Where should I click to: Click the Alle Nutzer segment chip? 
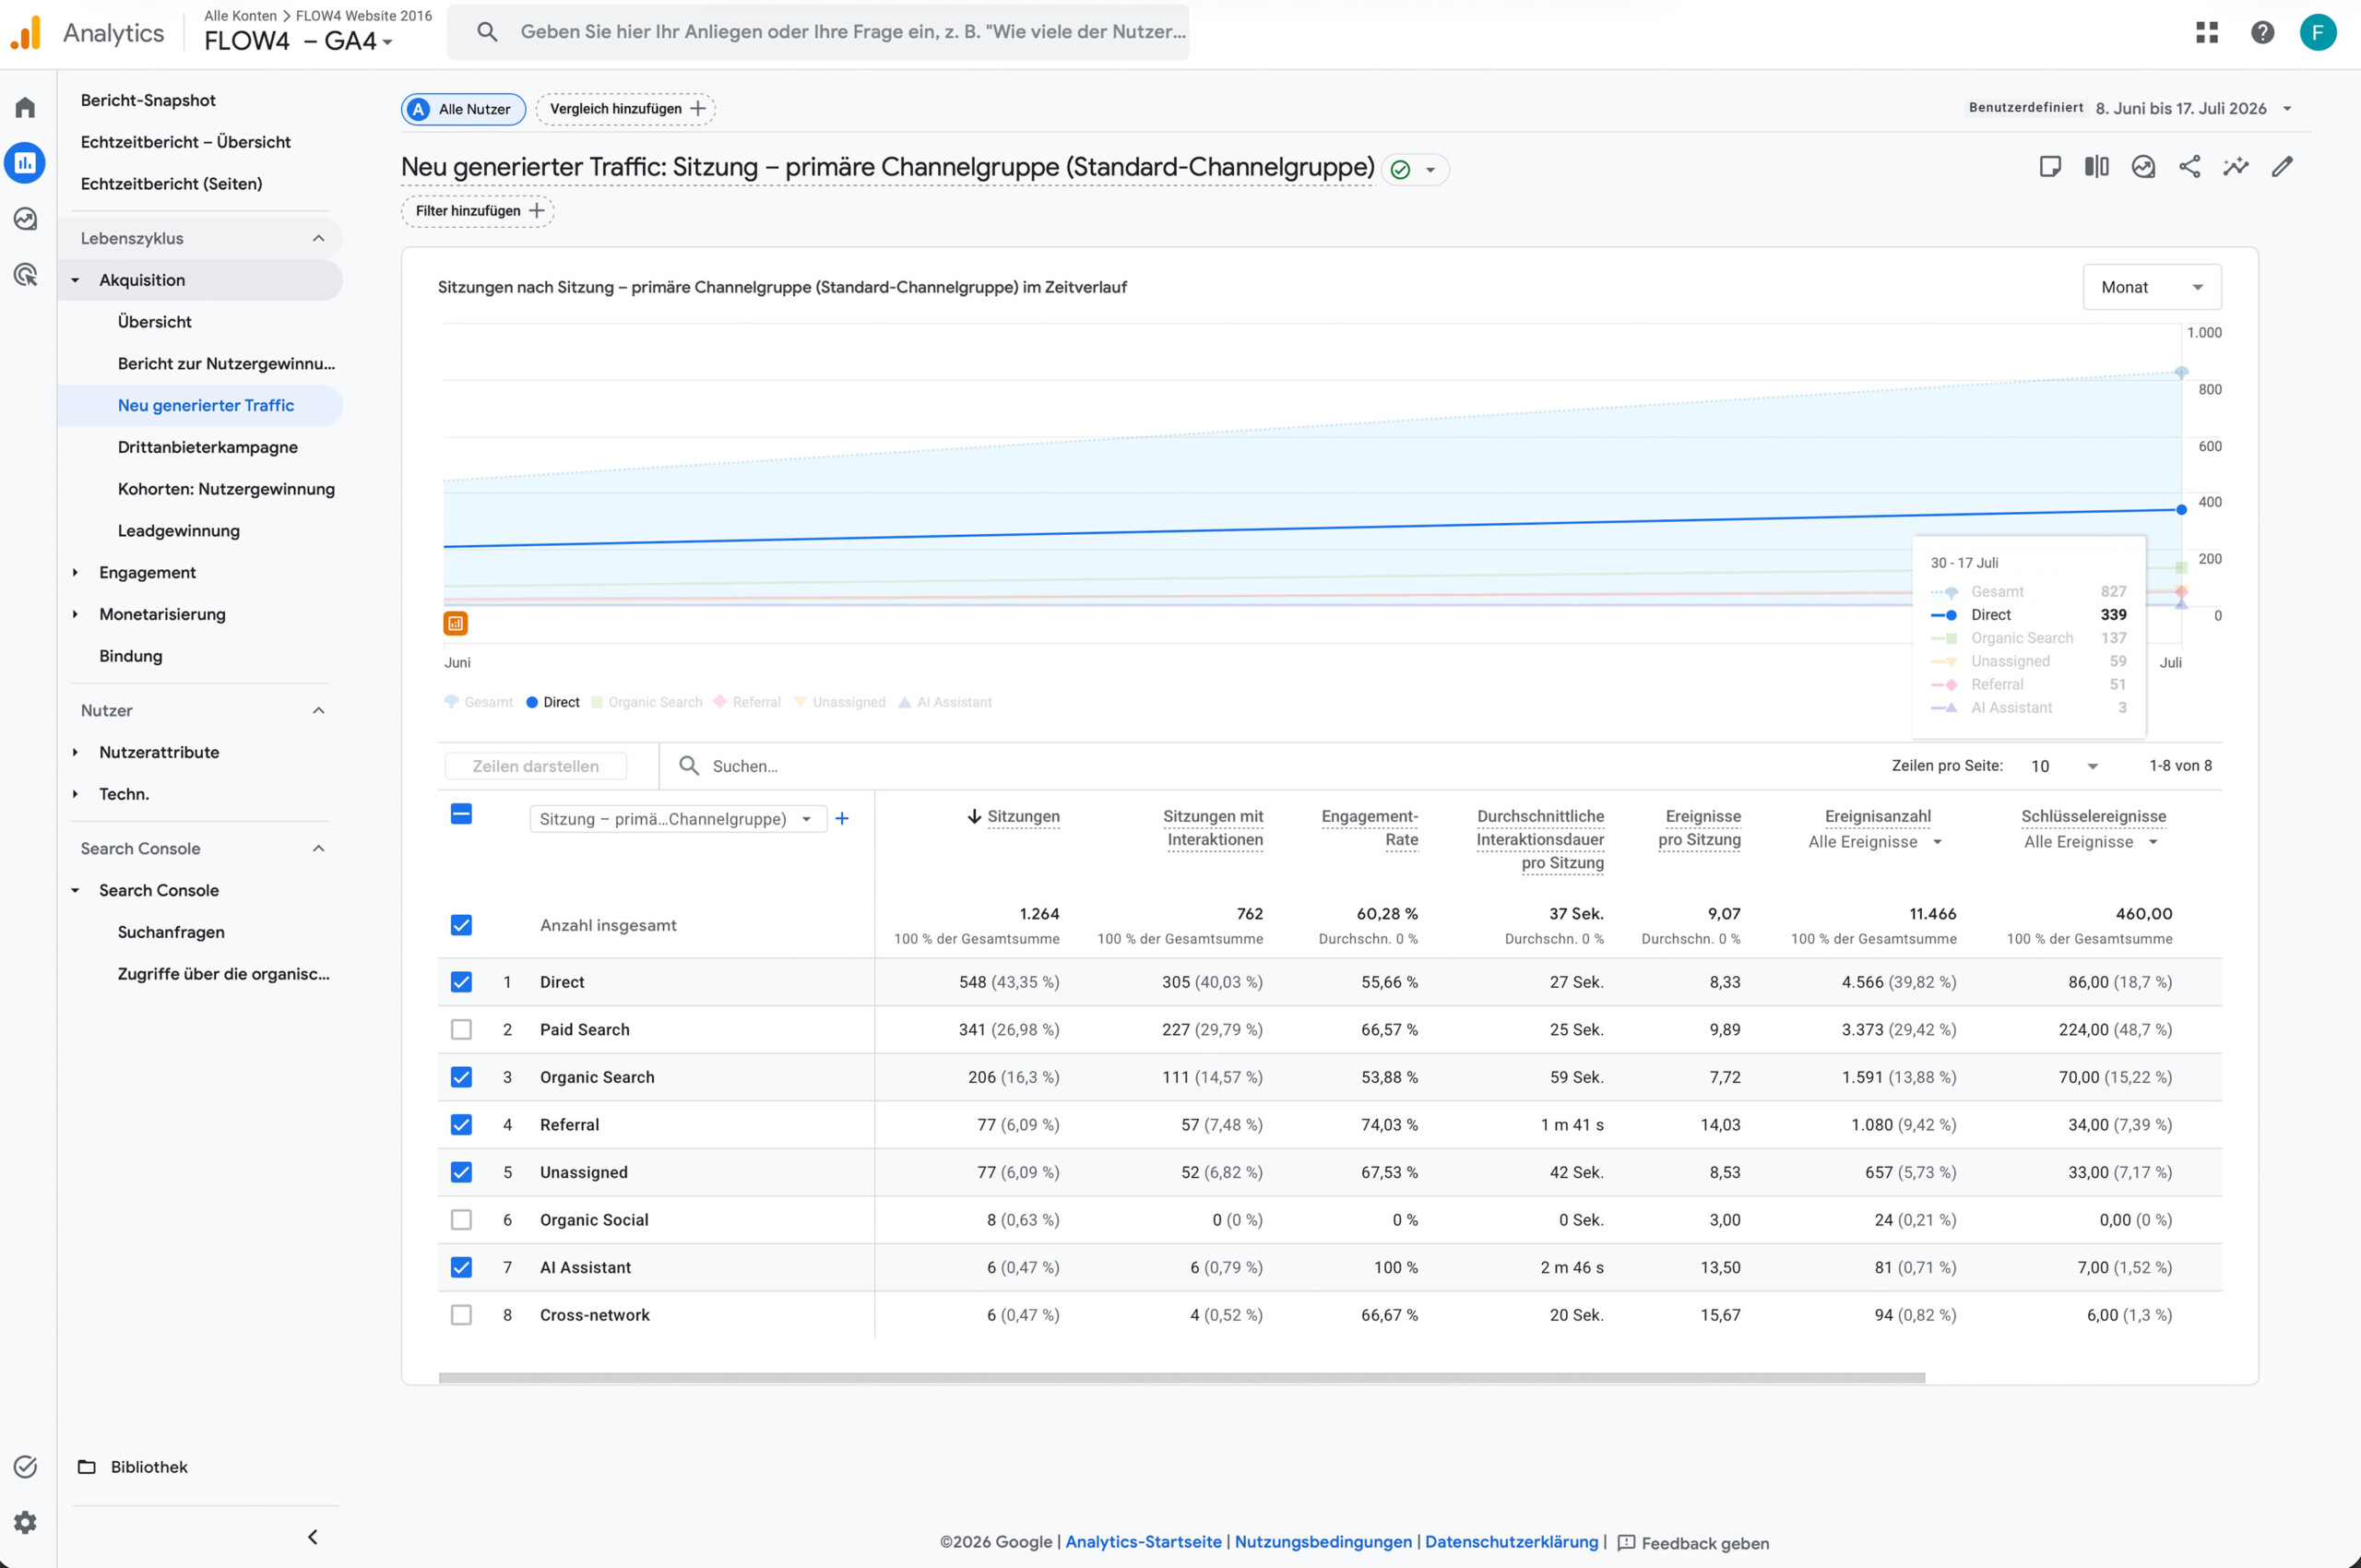463,109
